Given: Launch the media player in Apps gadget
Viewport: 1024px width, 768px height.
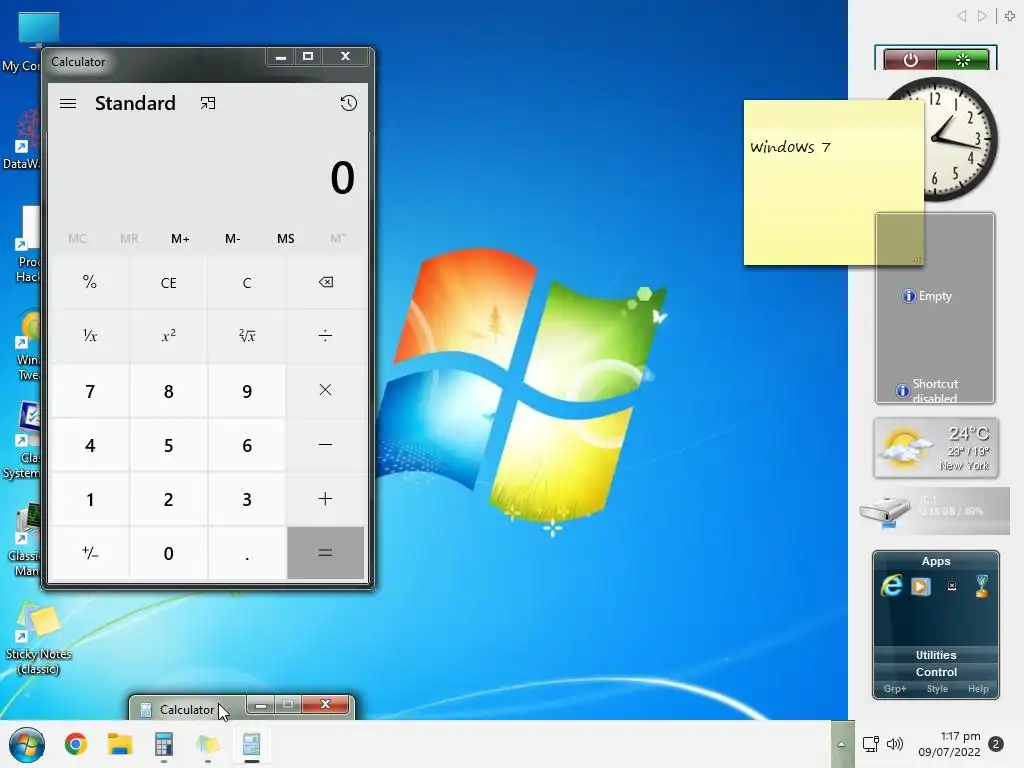Looking at the screenshot, I should click(921, 586).
